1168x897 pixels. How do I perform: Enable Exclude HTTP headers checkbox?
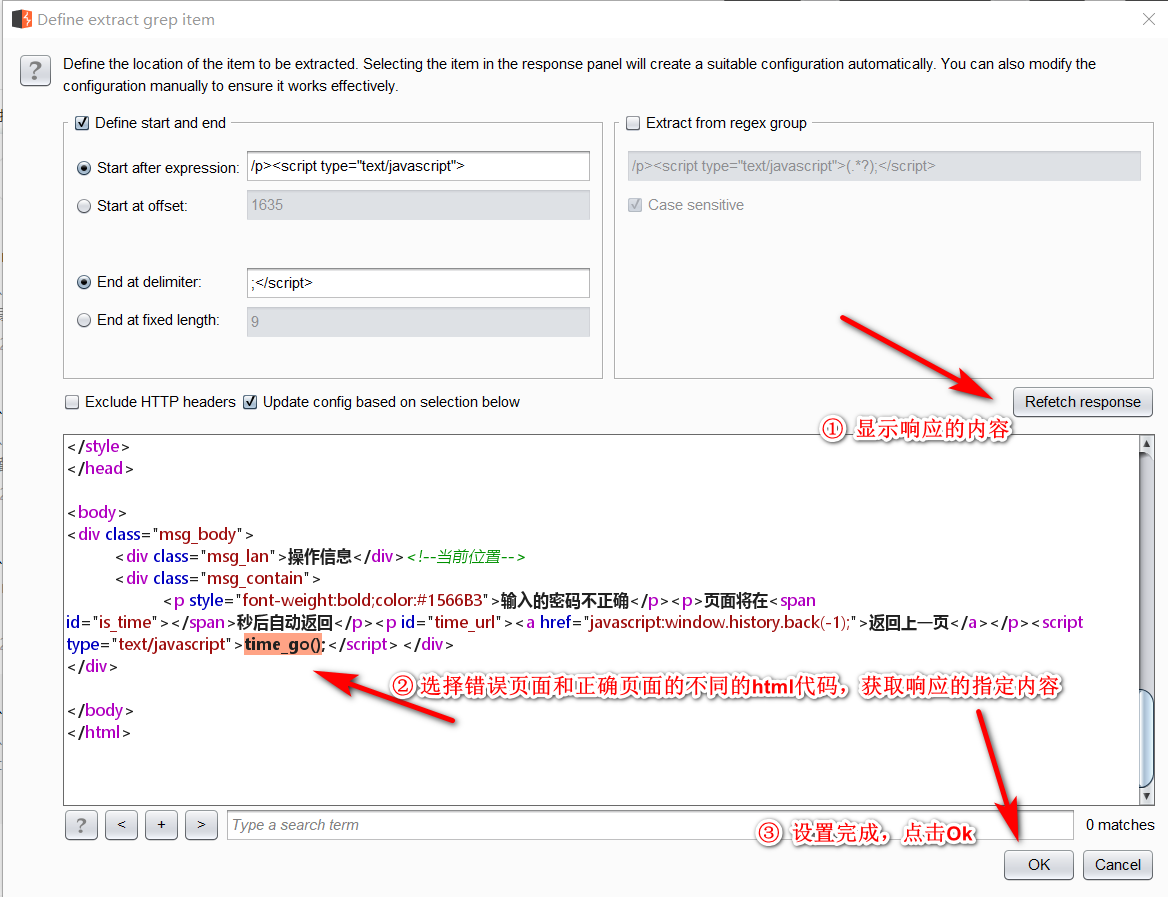(x=72, y=402)
